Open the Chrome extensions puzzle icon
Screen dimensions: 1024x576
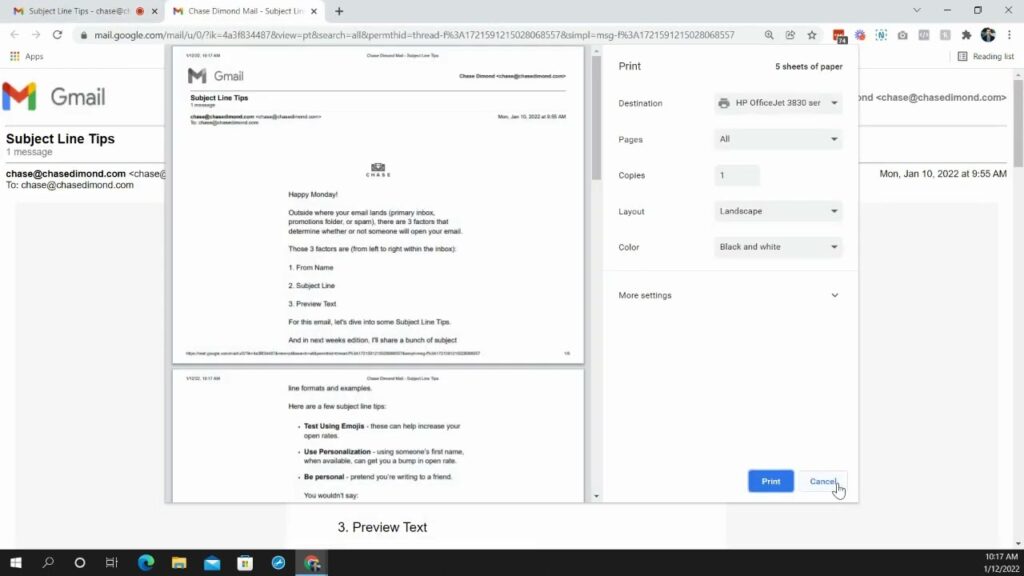coord(966,35)
